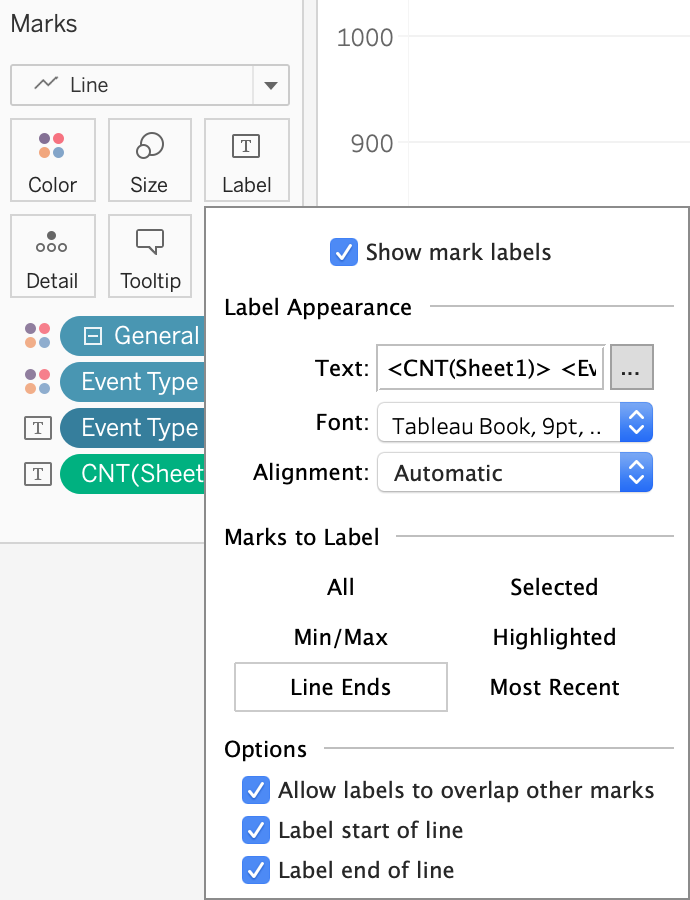Screen dimensions: 690x900
Task: Click text icon beside Event Type pill
Action: (37, 428)
